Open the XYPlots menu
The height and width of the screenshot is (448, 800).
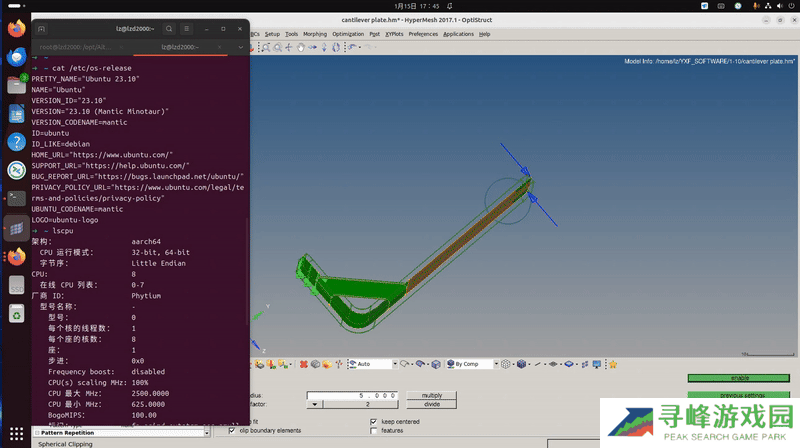point(394,34)
